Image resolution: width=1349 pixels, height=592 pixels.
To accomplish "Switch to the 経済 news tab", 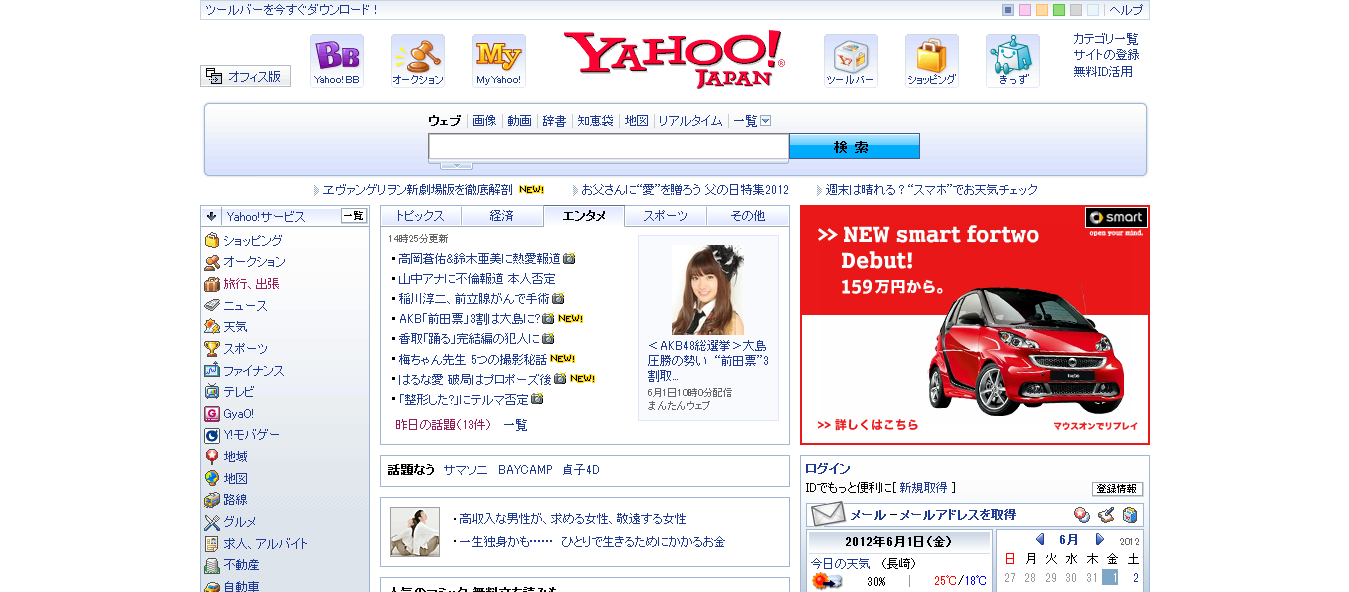I will tap(502, 216).
